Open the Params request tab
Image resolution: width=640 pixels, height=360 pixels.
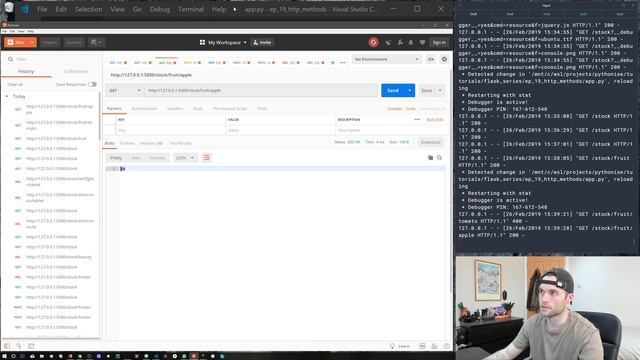114,109
